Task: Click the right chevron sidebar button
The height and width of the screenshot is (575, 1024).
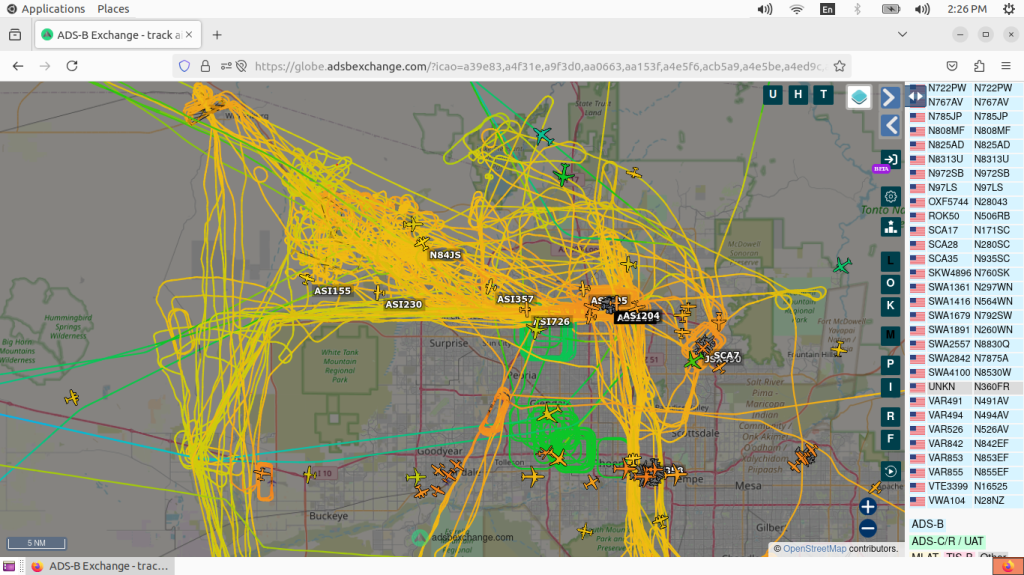Action: [x=889, y=97]
